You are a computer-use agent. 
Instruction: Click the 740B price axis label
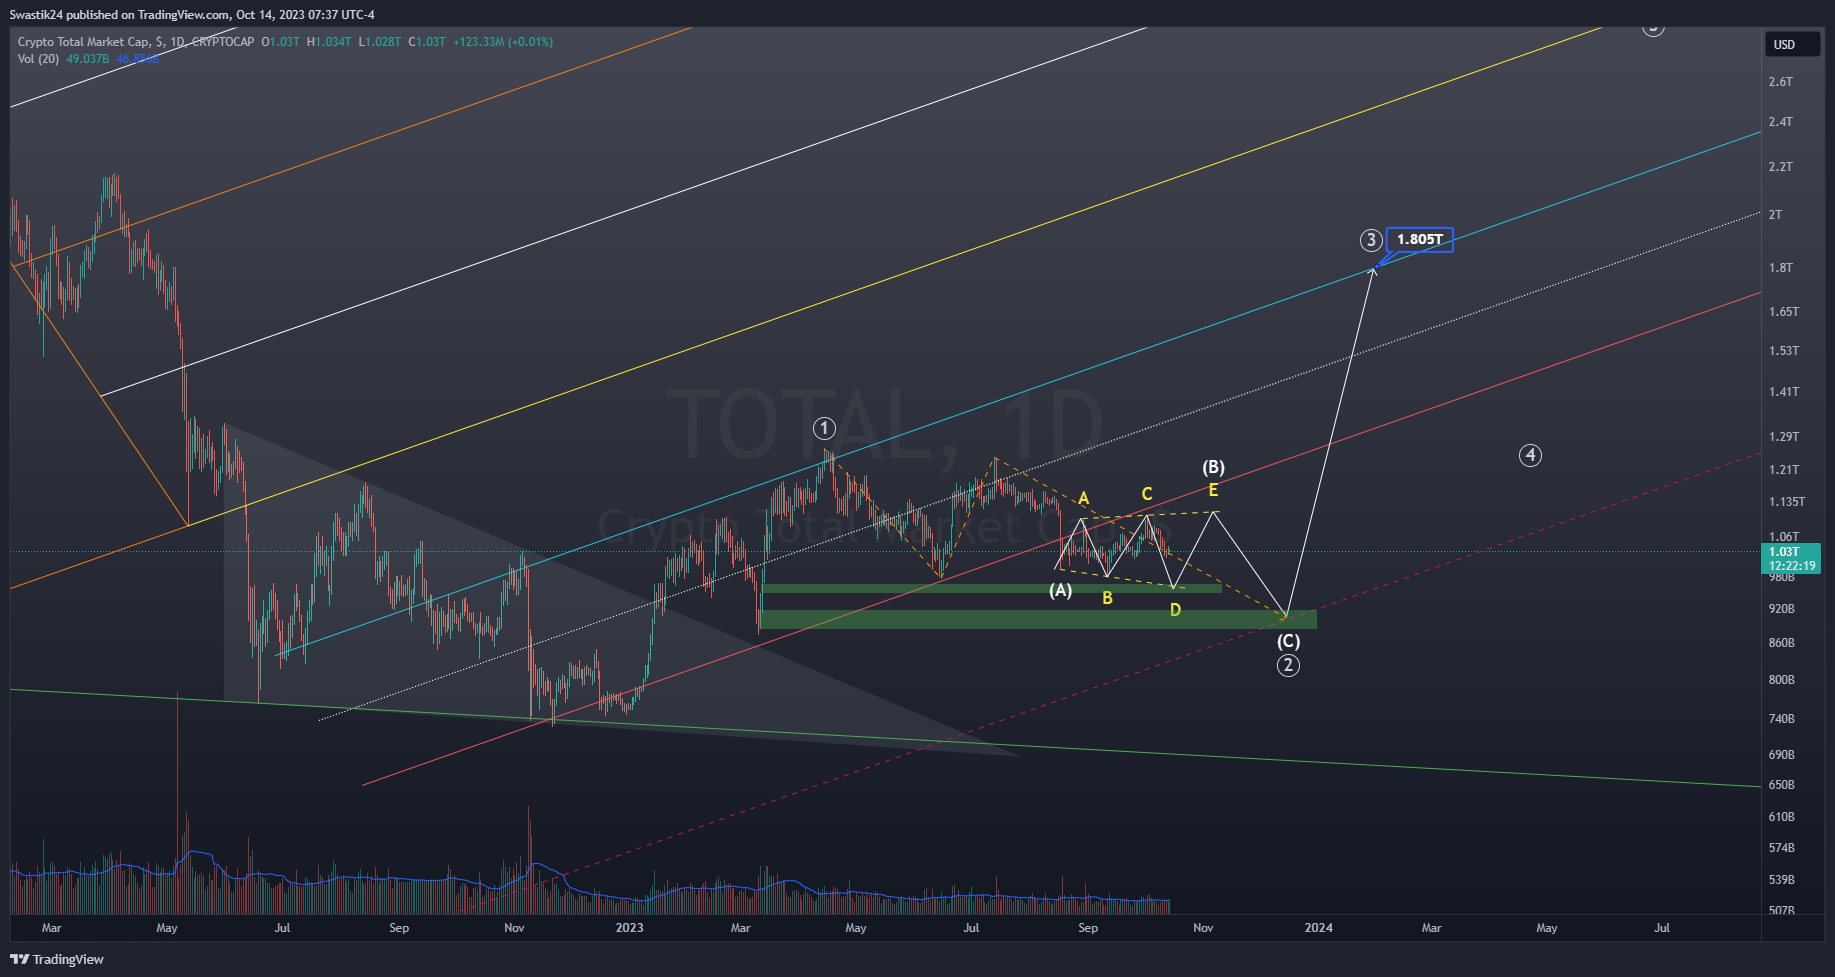pos(1781,719)
